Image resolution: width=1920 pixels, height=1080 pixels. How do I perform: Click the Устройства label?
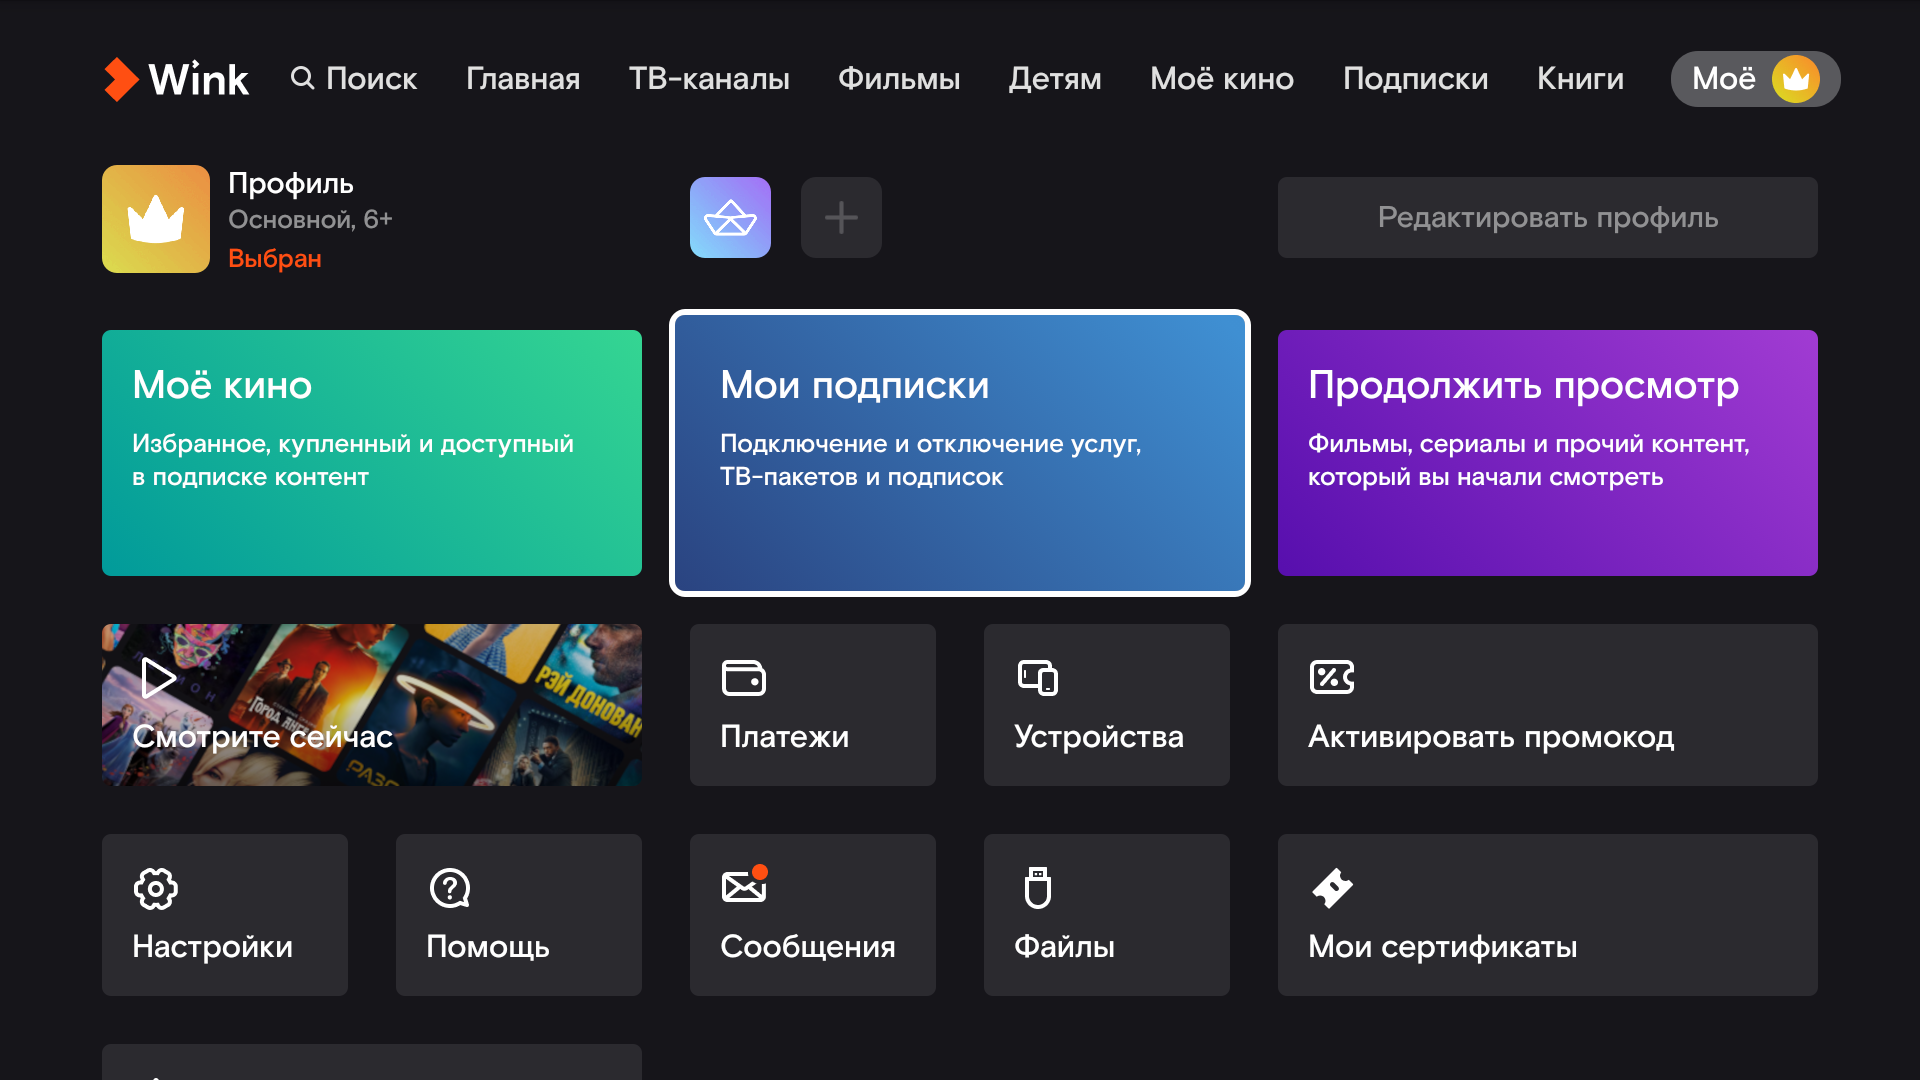(x=1098, y=737)
